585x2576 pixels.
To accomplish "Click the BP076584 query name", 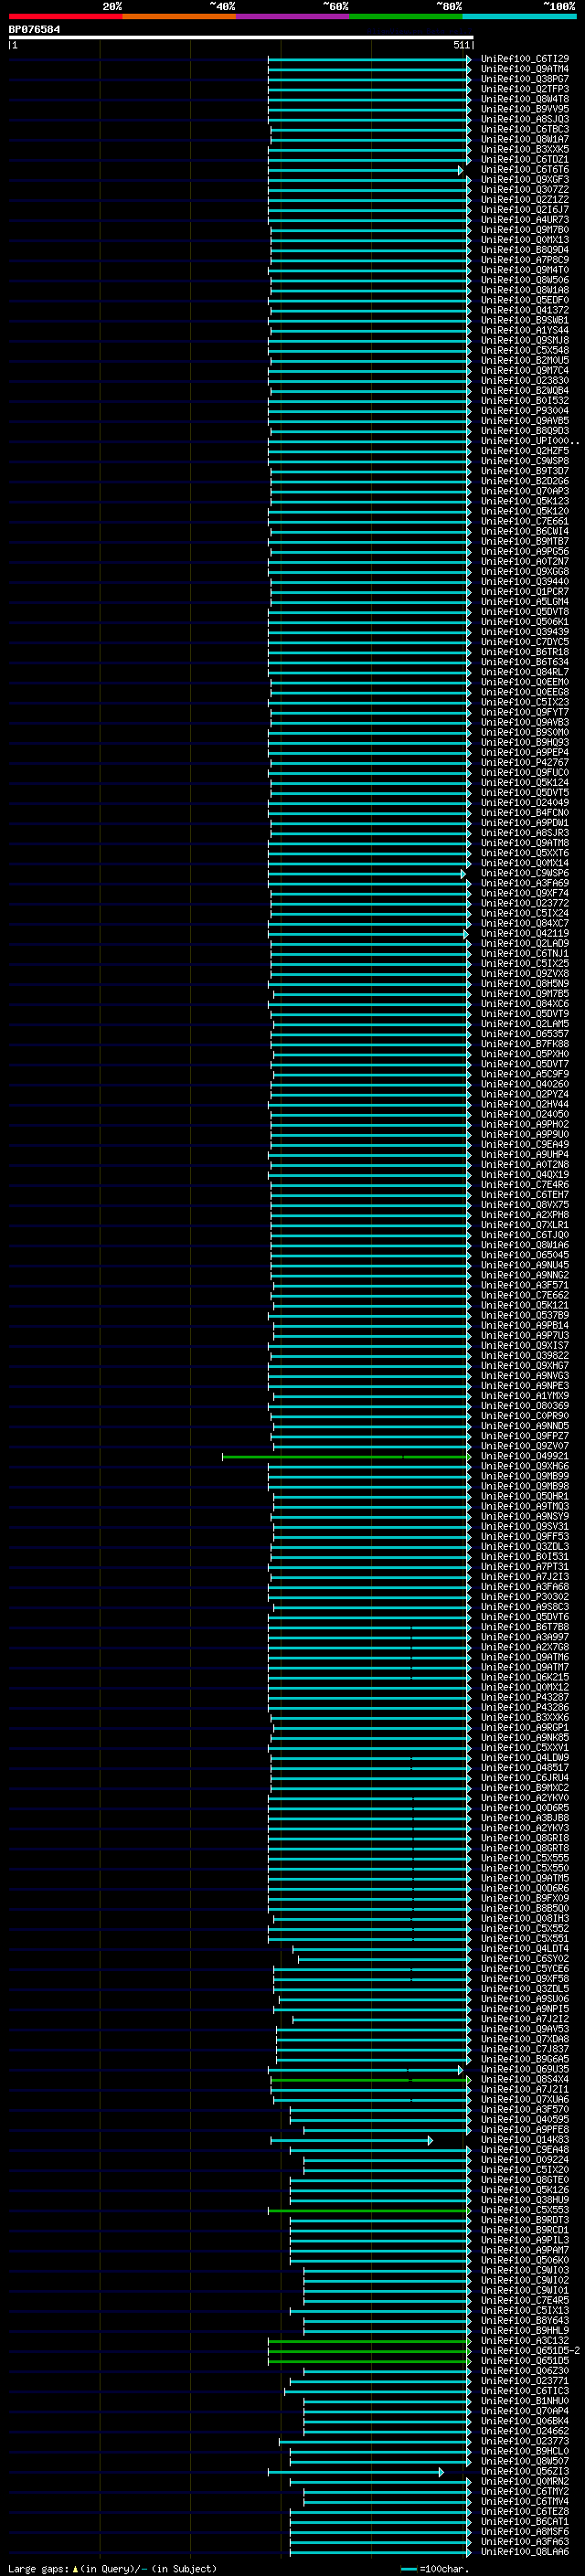I will 34,30.
